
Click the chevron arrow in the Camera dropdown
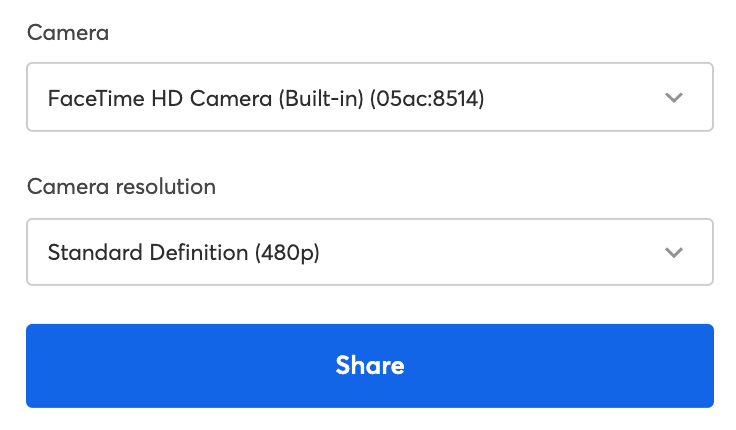pyautogui.click(x=674, y=98)
